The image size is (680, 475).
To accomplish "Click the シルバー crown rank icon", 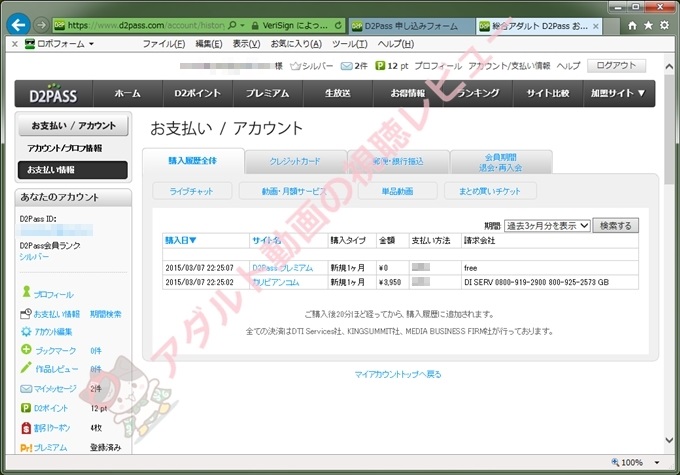I will 295,66.
